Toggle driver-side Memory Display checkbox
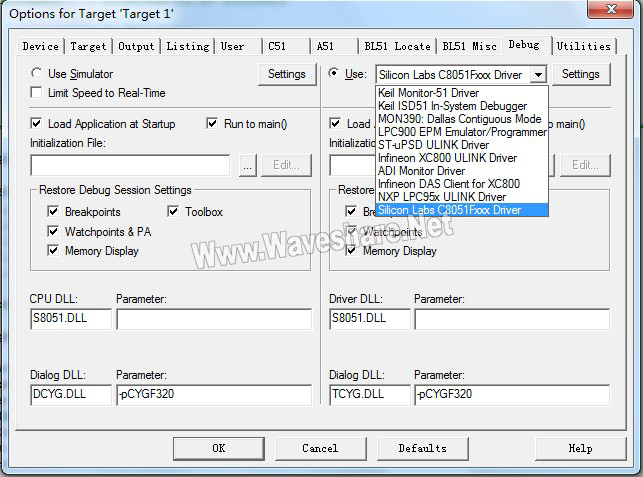This screenshot has height=477, width=643. coord(351,250)
